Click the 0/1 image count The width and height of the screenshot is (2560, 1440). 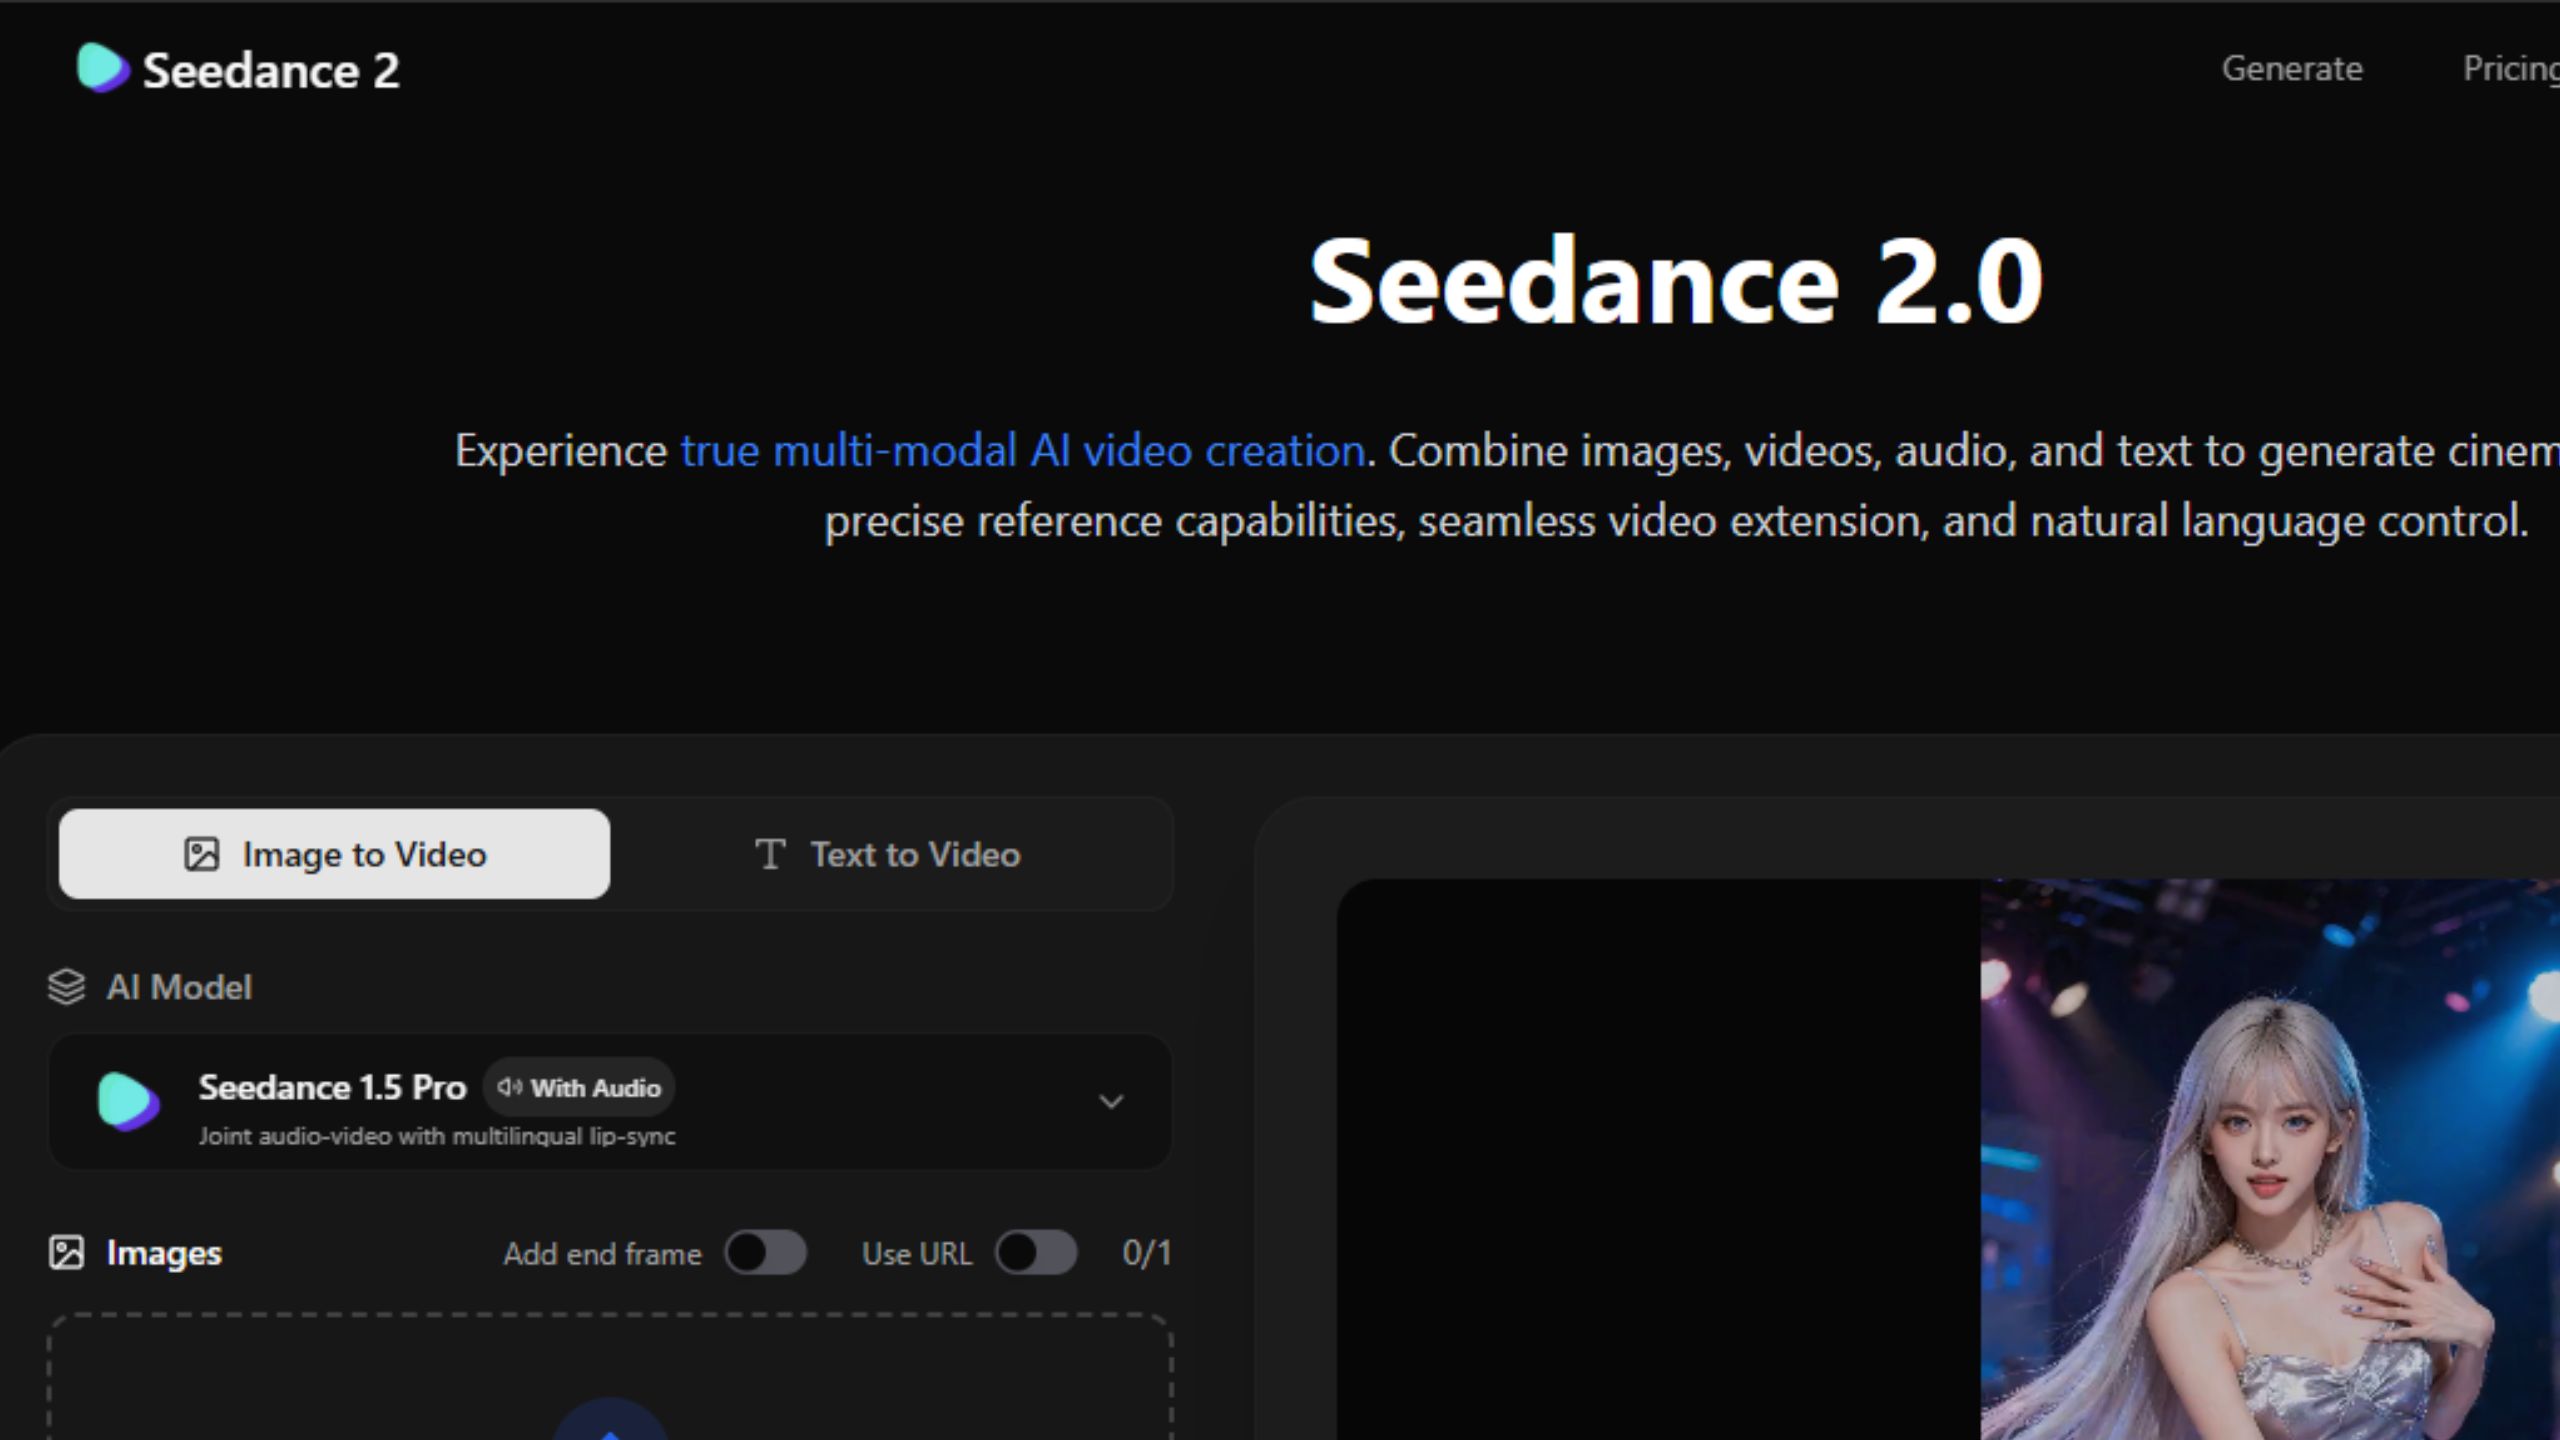pos(1146,1252)
